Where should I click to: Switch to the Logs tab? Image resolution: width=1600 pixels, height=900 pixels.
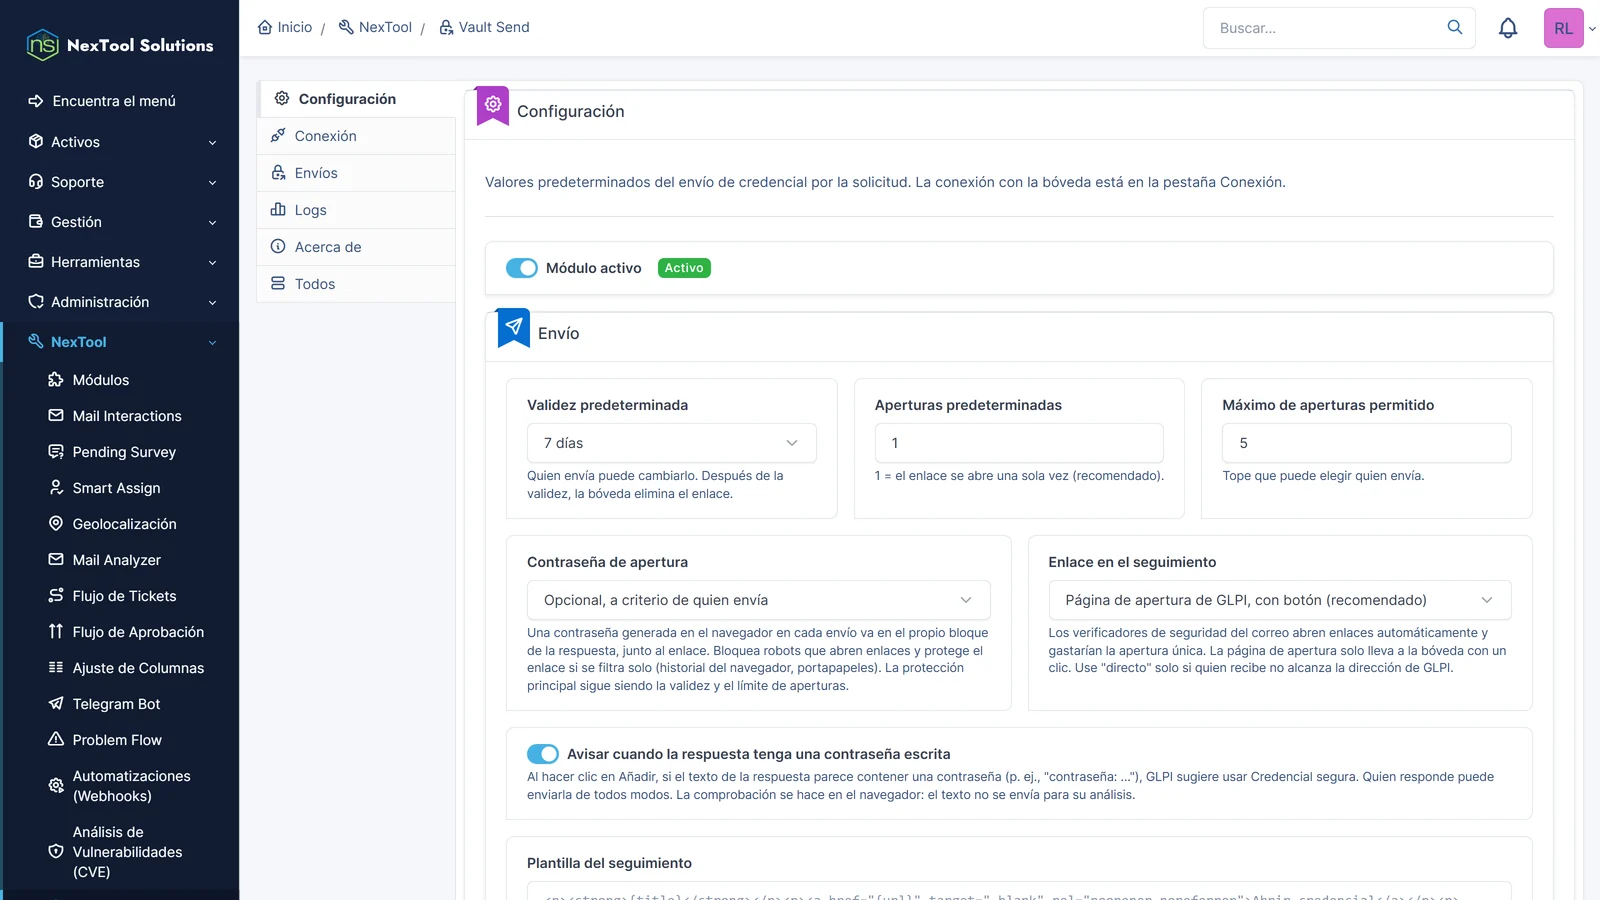357,210
